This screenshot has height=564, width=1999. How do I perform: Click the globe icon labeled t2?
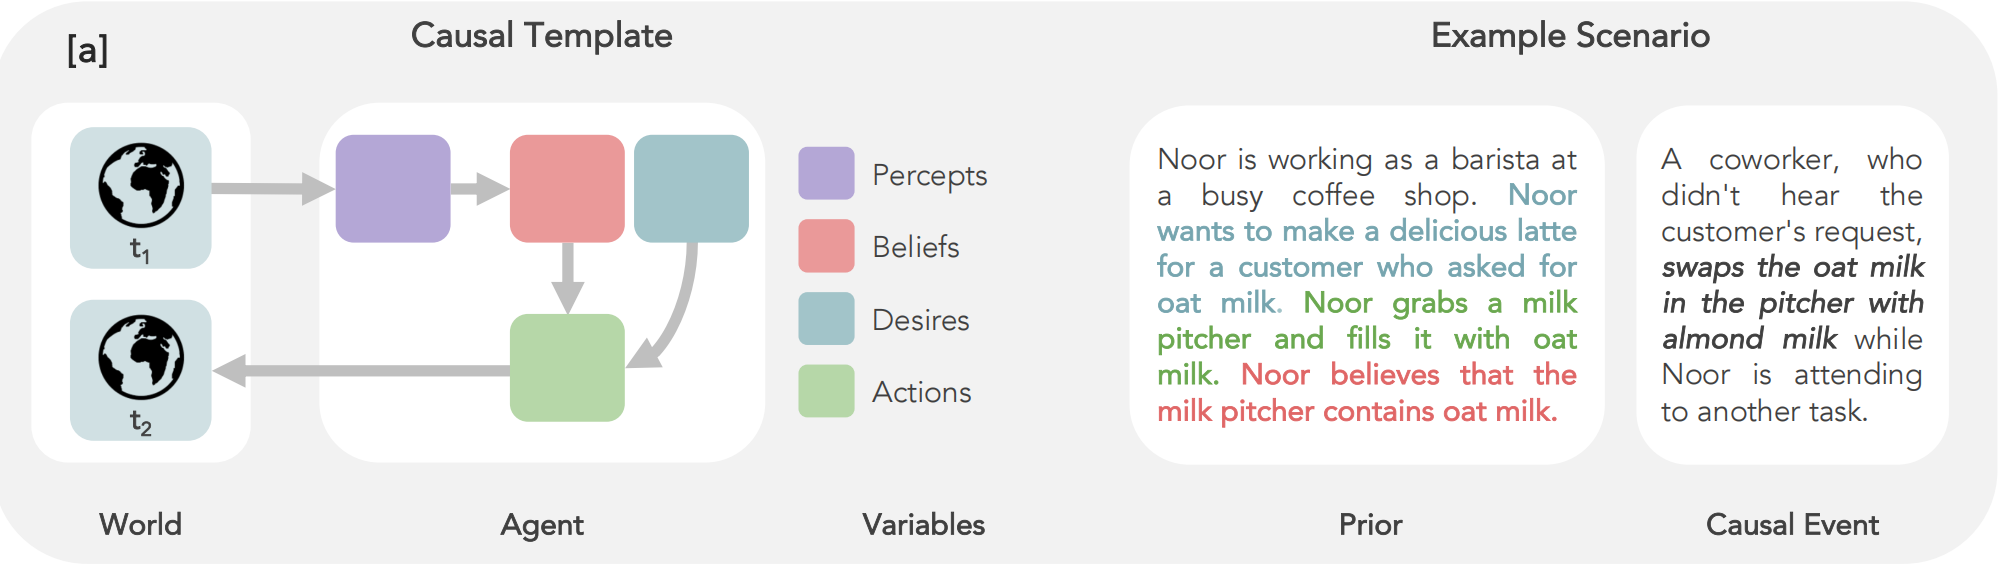pyautogui.click(x=141, y=358)
